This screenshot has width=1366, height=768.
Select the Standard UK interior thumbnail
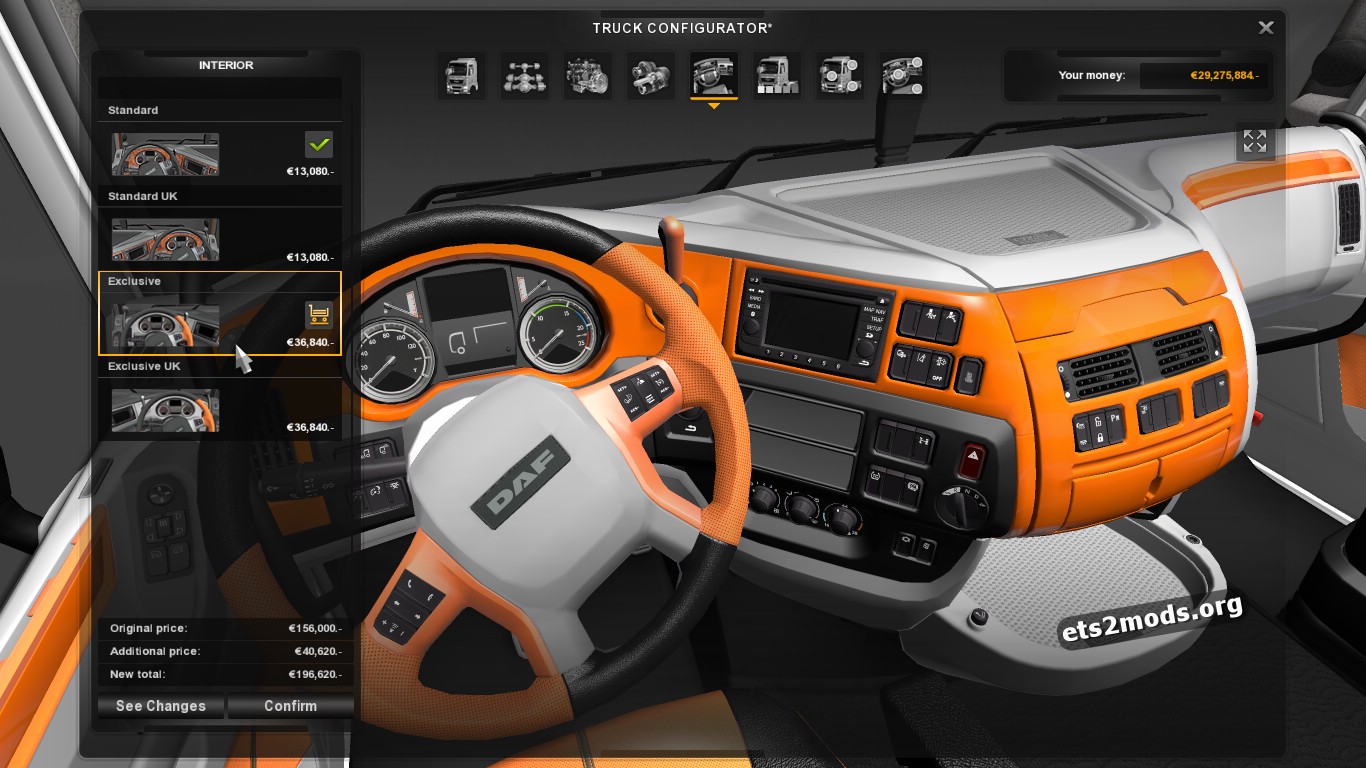[165, 240]
